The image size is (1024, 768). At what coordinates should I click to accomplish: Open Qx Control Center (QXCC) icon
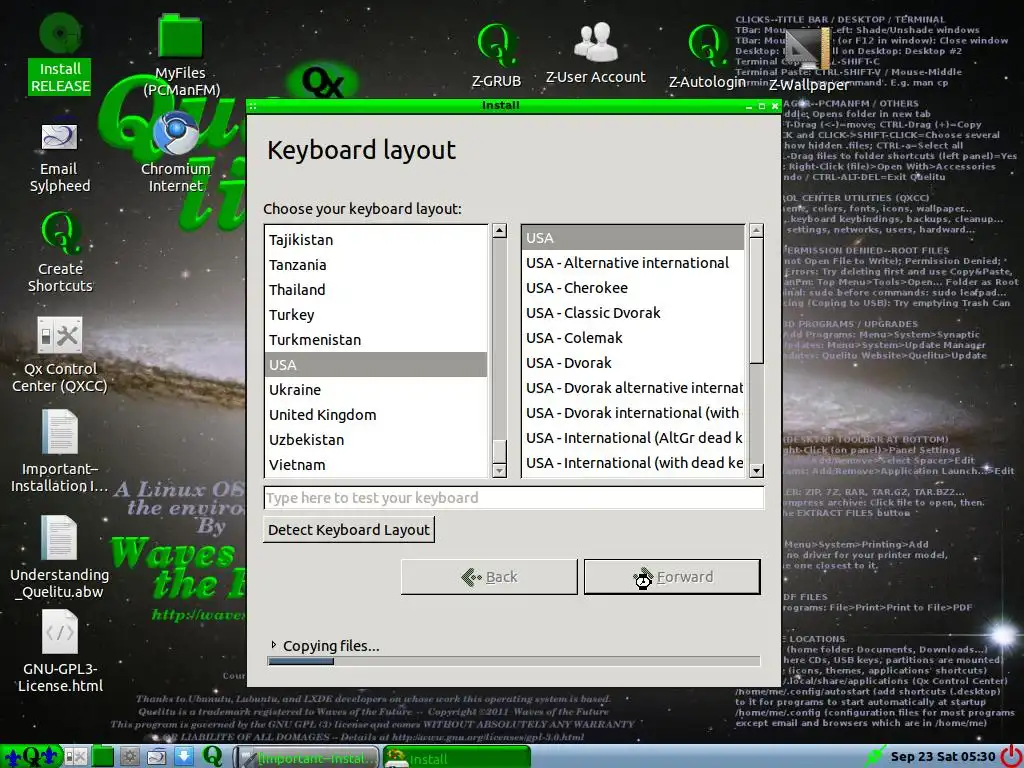click(x=59, y=355)
